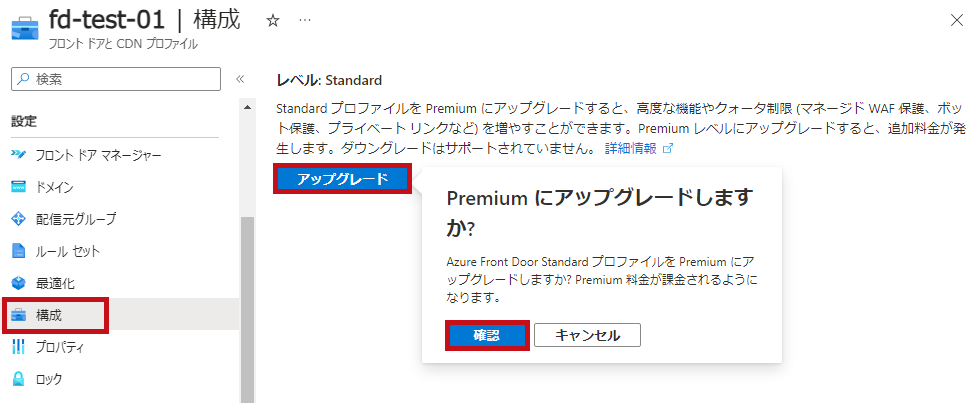Click the Origin Groups (配信元グループ) icon
Viewport: 977px width, 403px height.
point(19,219)
